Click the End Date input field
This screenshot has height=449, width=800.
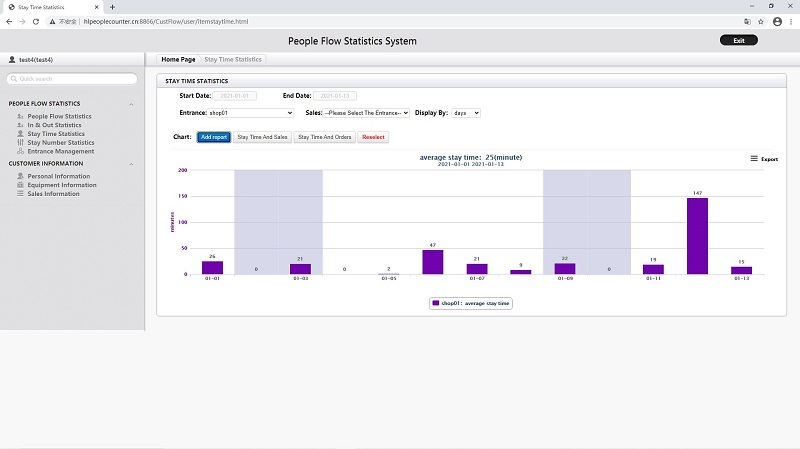coord(335,96)
